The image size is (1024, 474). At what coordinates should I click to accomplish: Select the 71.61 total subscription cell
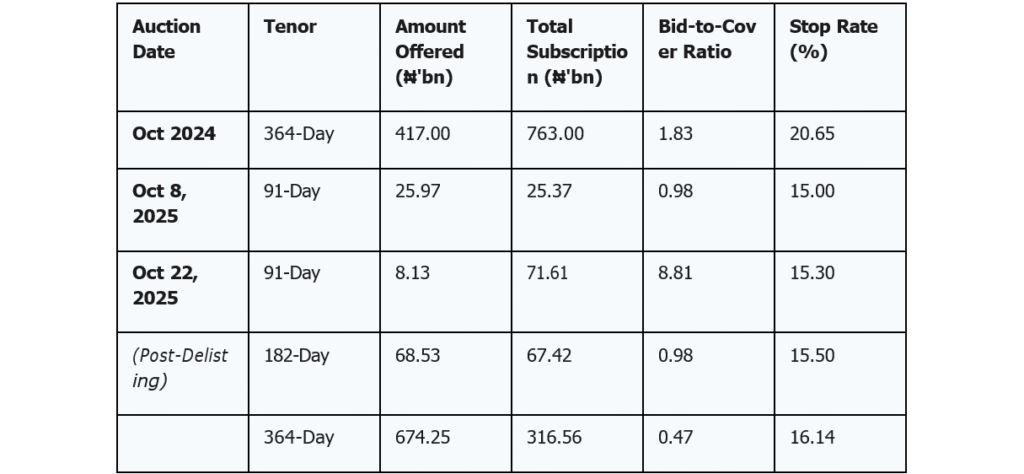click(x=550, y=273)
